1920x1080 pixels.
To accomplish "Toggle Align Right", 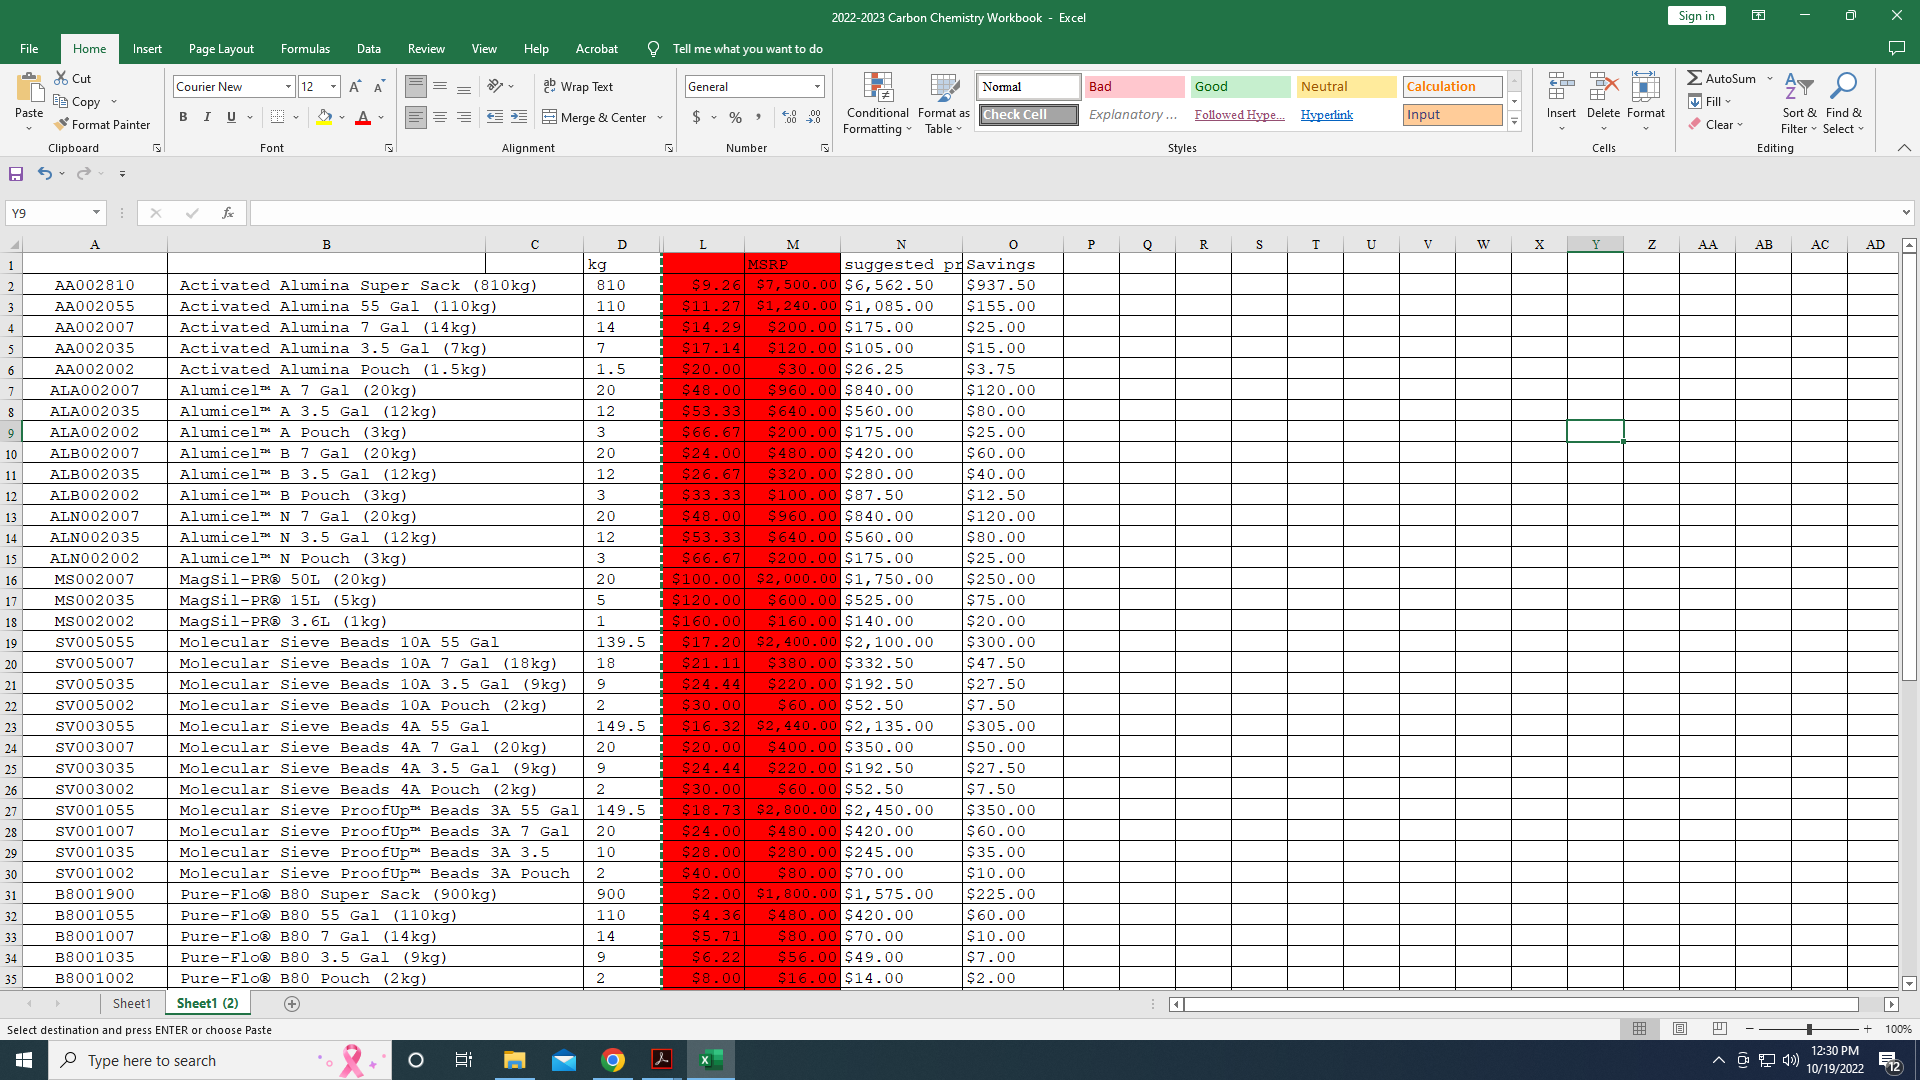I will click(464, 117).
